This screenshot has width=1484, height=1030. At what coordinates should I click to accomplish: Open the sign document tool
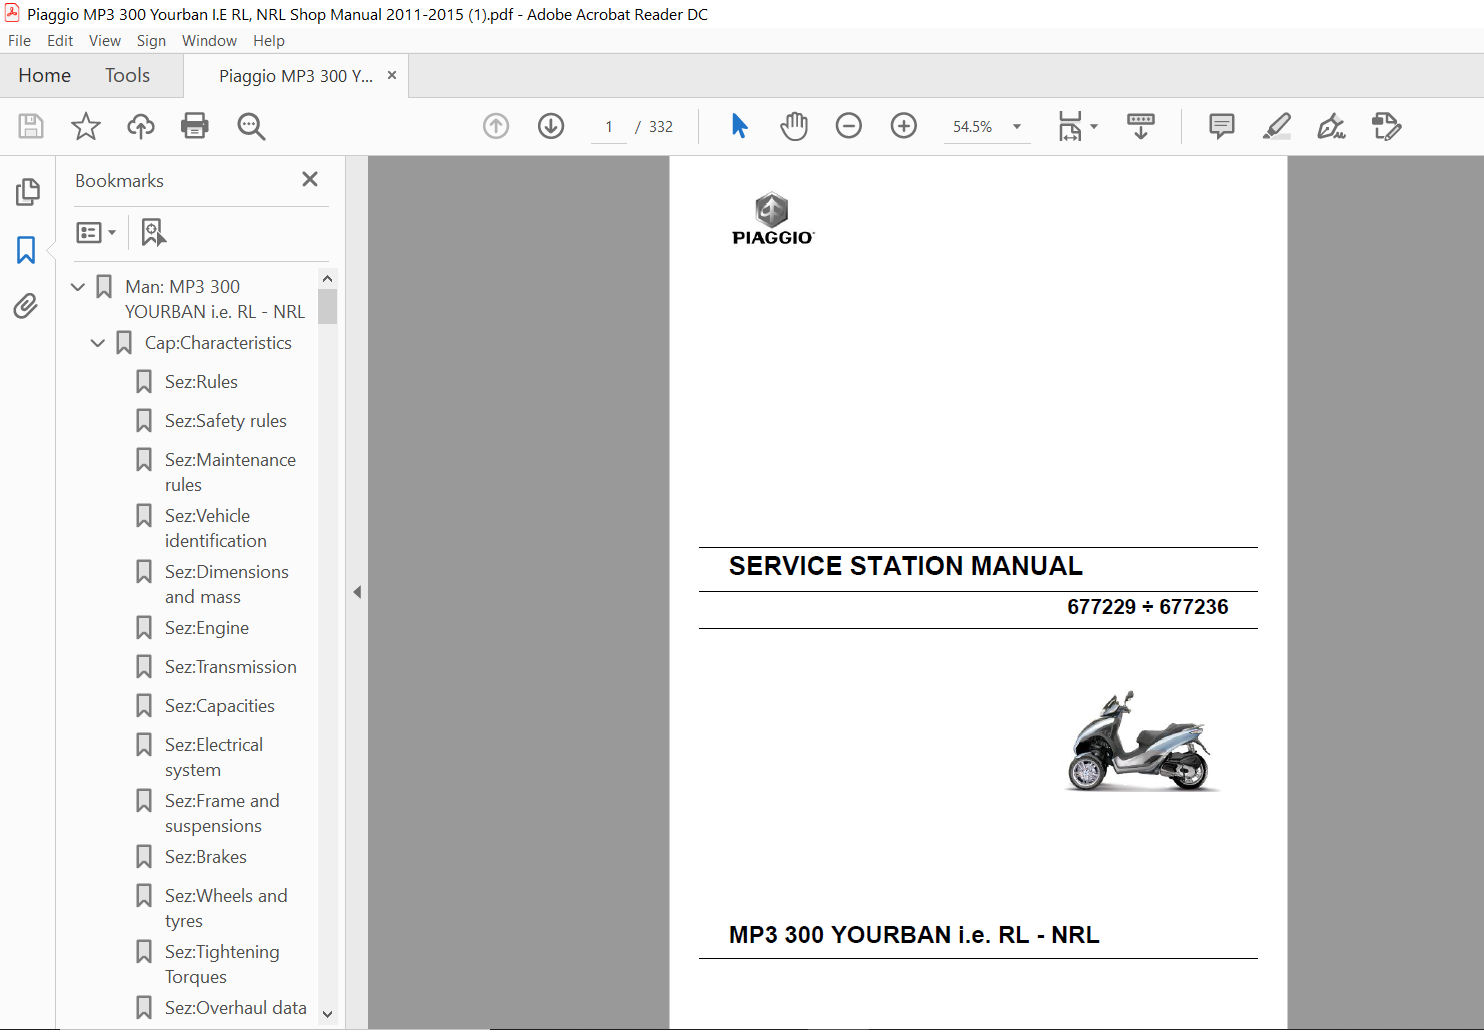click(1331, 126)
